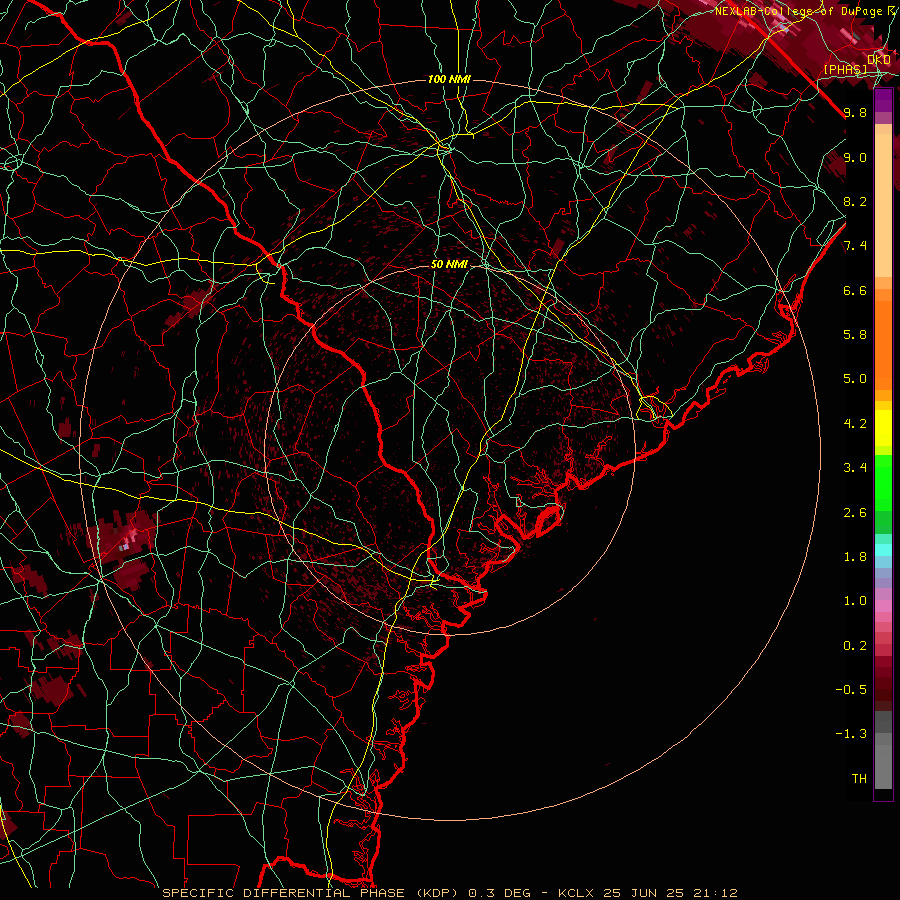Click the KCLX radar site identifier
900x900 pixels.
click(576, 893)
